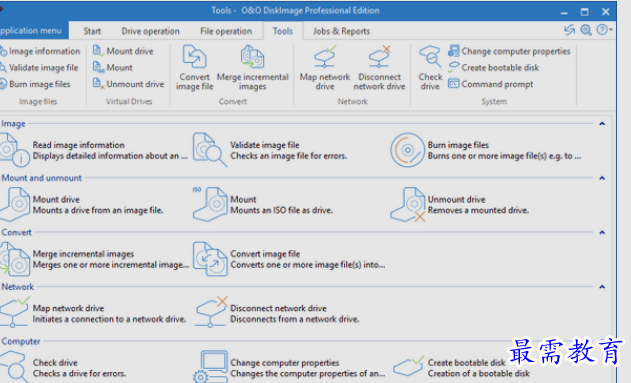Click the Mount ISO file icon in list
This screenshot has height=383, width=631.
click(210, 204)
